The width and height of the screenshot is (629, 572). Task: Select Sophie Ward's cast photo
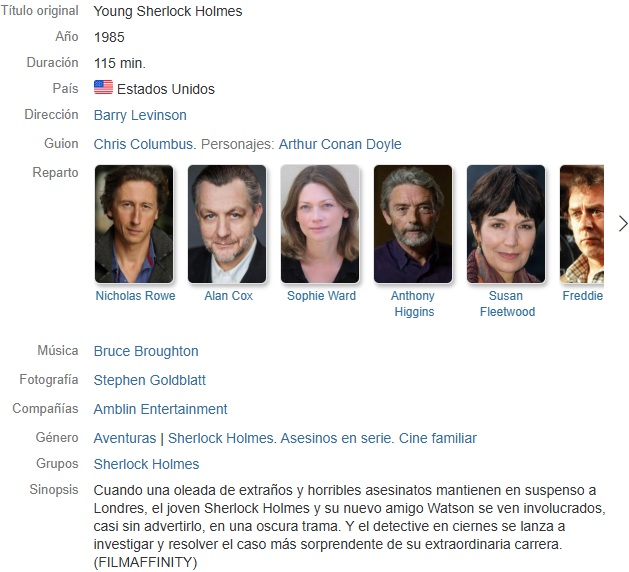[x=320, y=224]
